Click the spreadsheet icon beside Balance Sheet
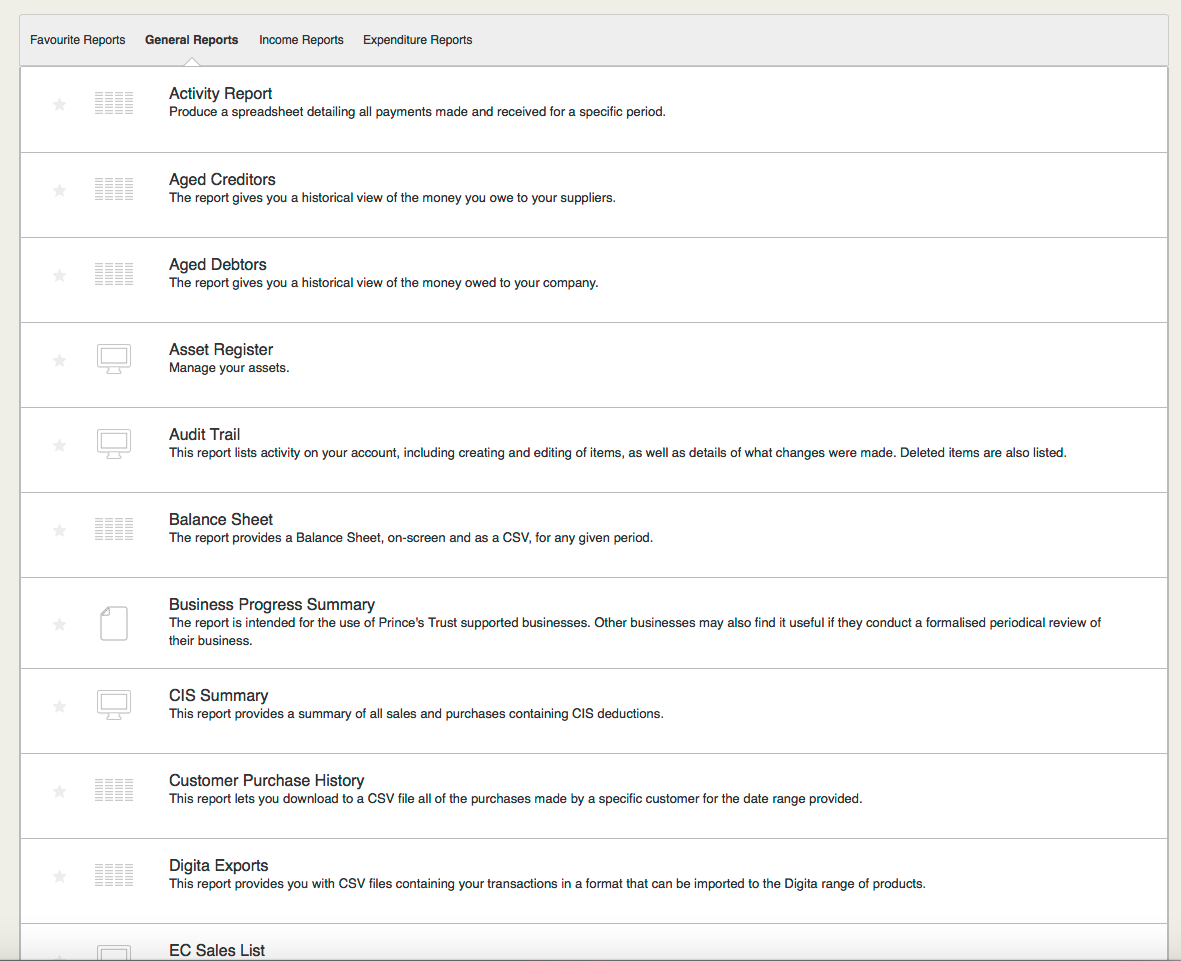The width and height of the screenshot is (1181, 961). pos(114,530)
